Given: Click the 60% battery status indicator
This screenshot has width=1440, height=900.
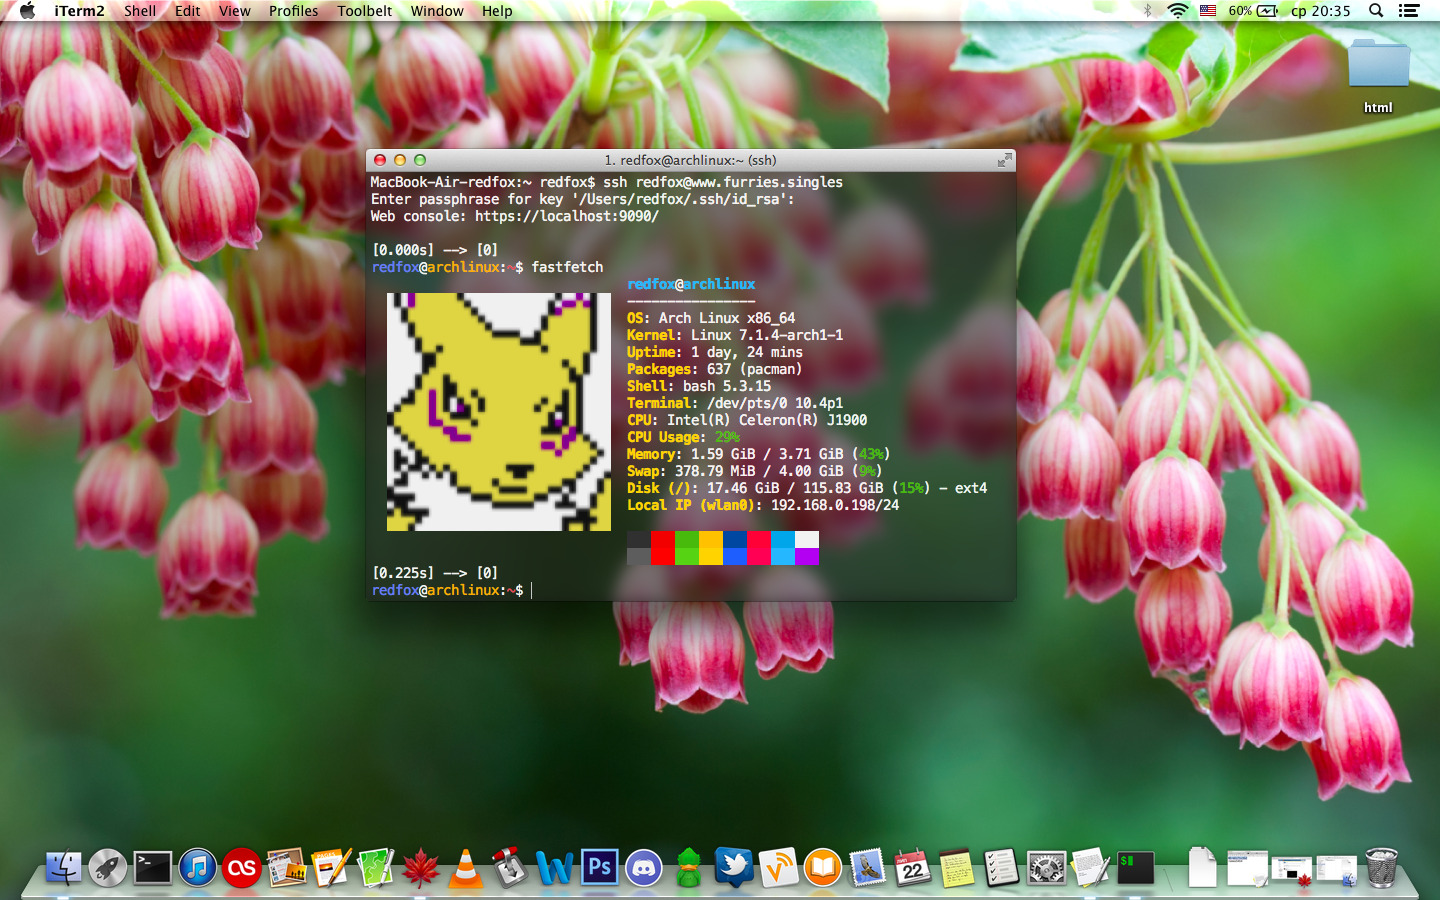Looking at the screenshot, I should pos(1253,11).
